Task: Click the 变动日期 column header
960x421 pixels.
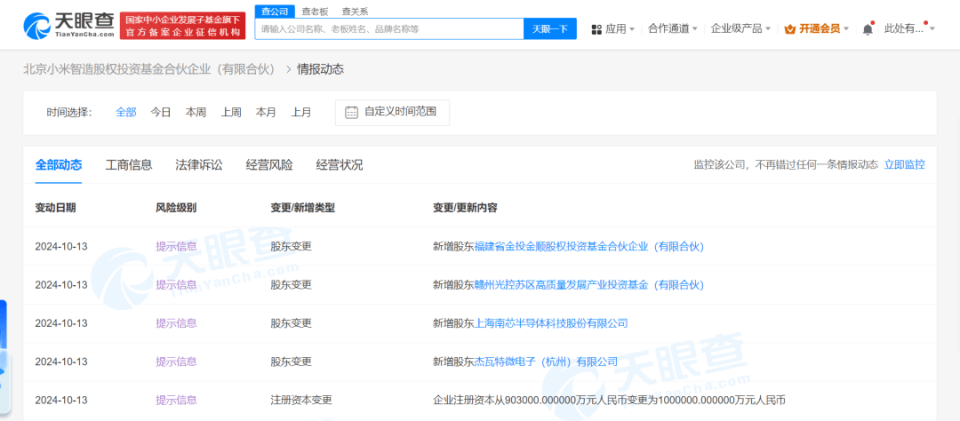Action: 56,208
